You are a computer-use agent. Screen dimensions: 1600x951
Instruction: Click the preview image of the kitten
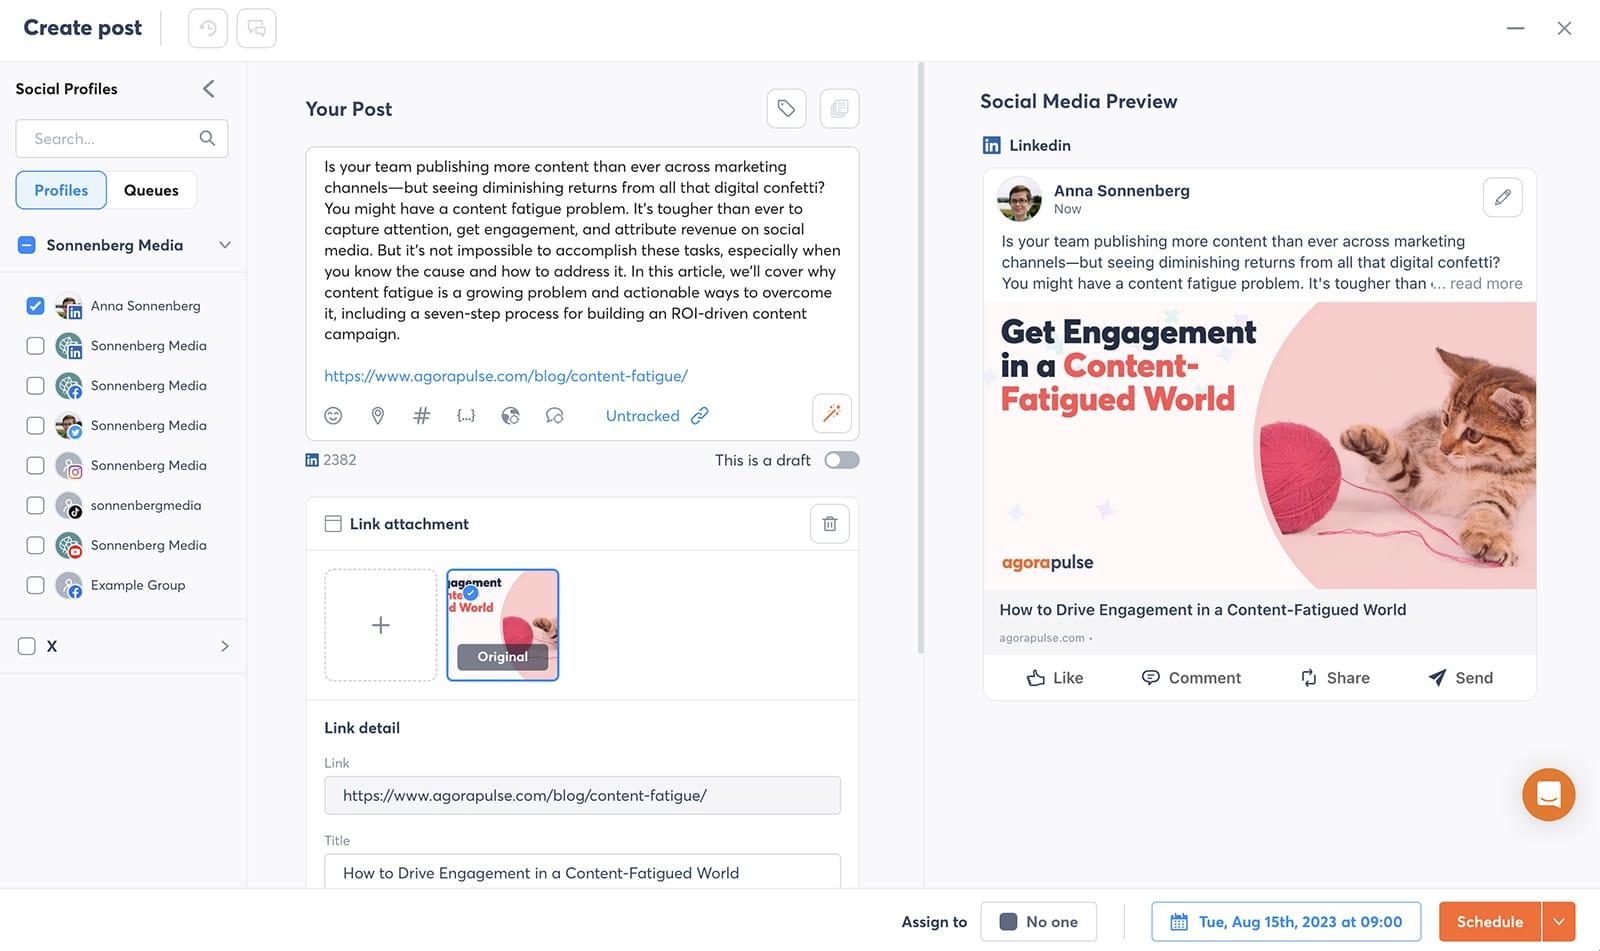click(x=1260, y=445)
